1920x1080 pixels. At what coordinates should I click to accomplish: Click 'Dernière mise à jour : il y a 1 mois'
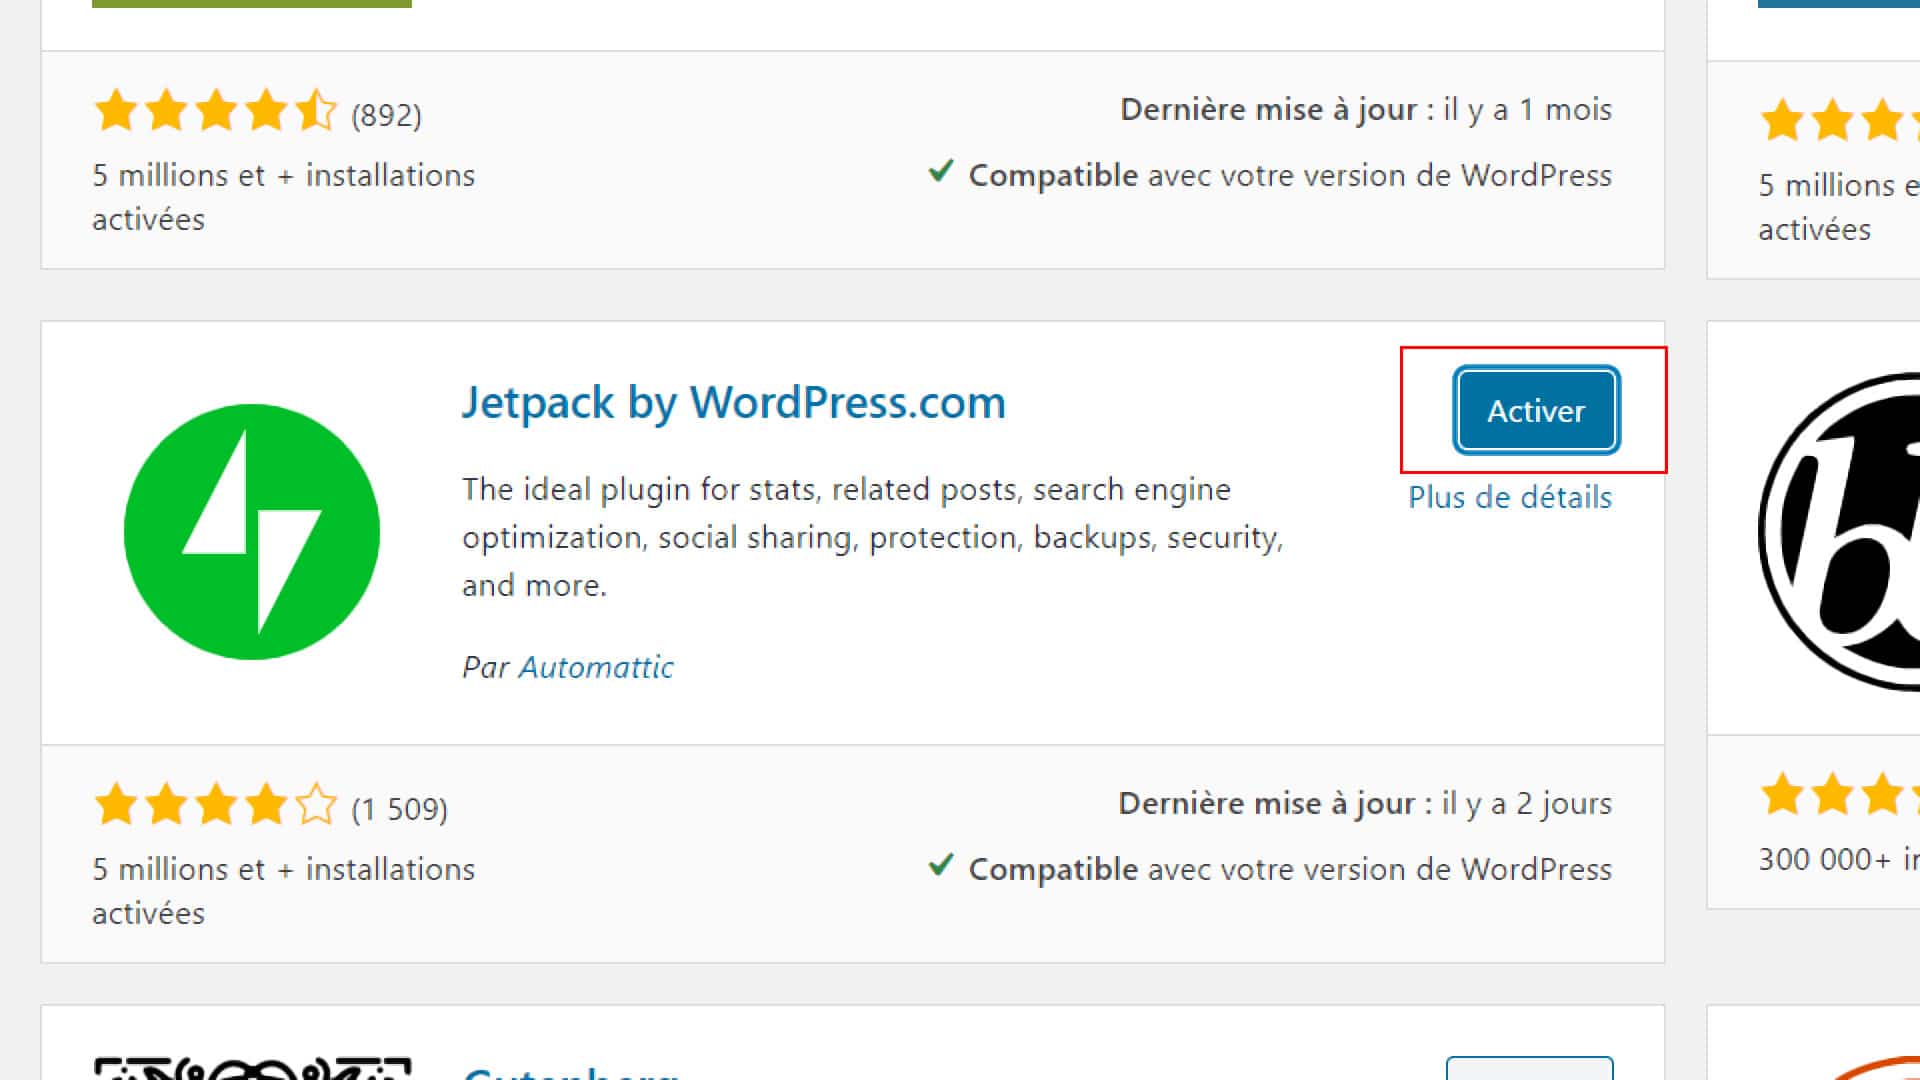pos(1366,109)
